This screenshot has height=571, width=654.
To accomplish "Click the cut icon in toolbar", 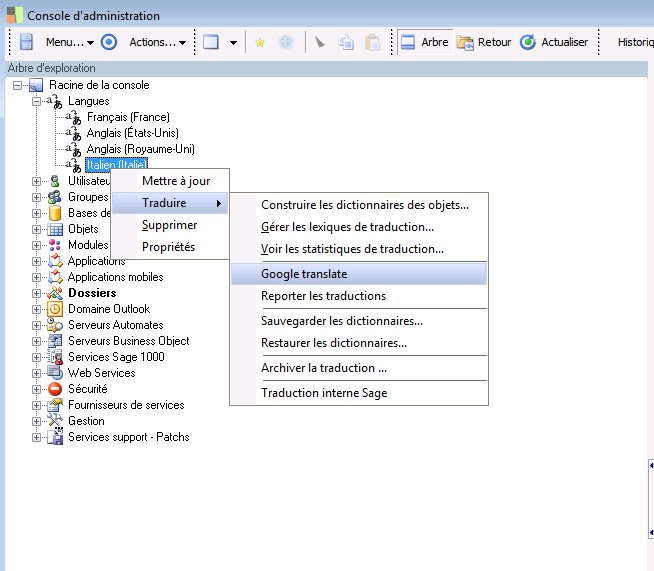I will click(320, 42).
